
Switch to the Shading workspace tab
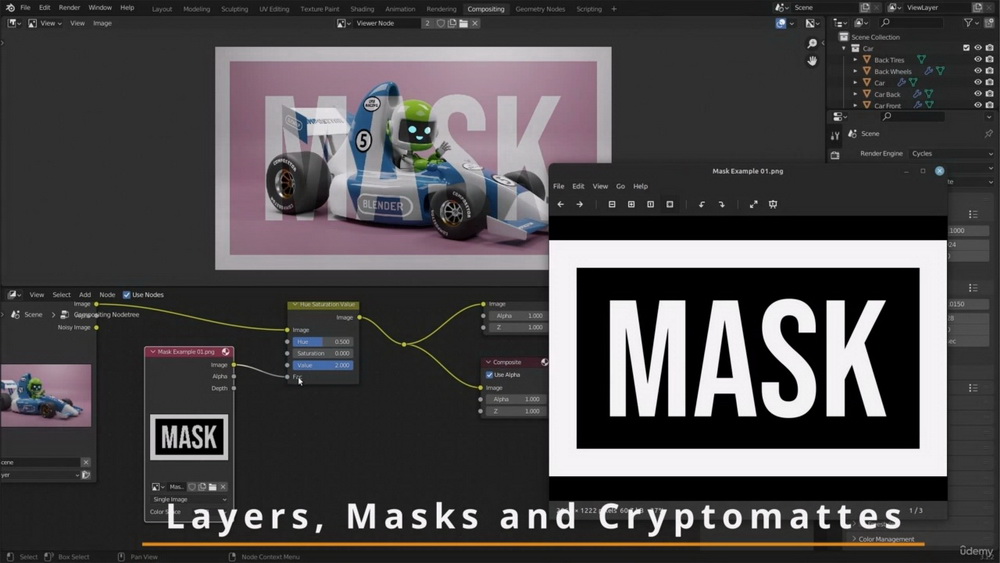362,9
